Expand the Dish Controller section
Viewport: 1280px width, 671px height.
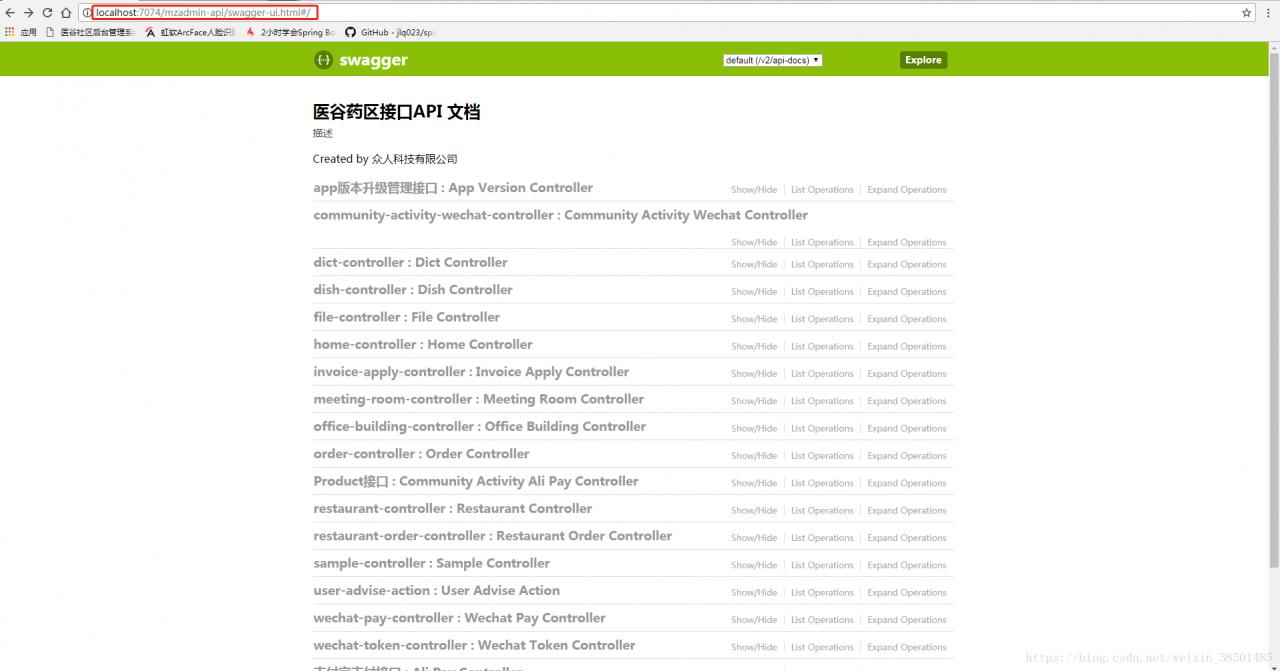(413, 290)
